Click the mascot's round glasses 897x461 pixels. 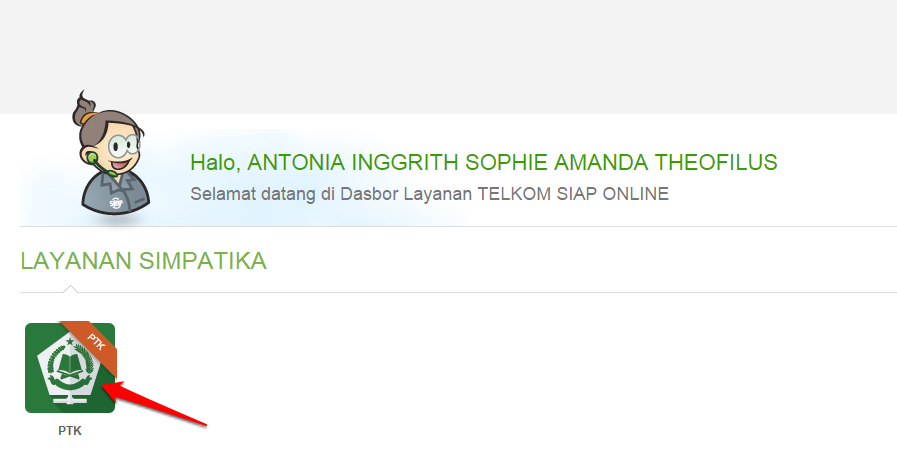(124, 145)
